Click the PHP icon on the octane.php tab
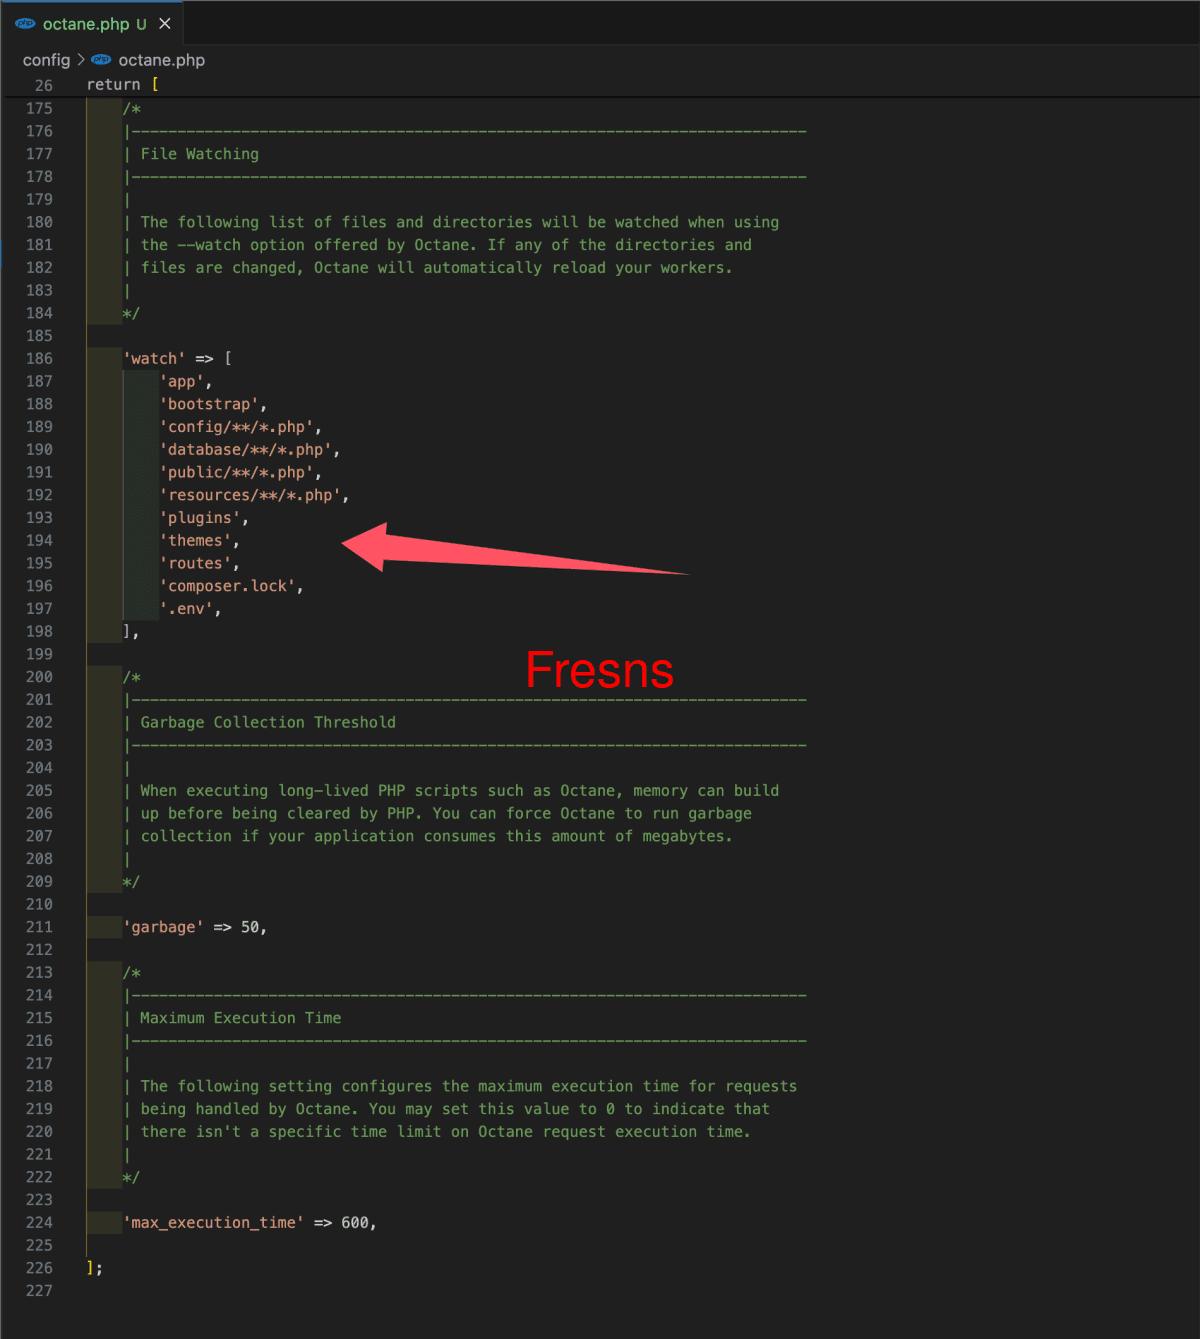The width and height of the screenshot is (1200, 1339). 27,23
